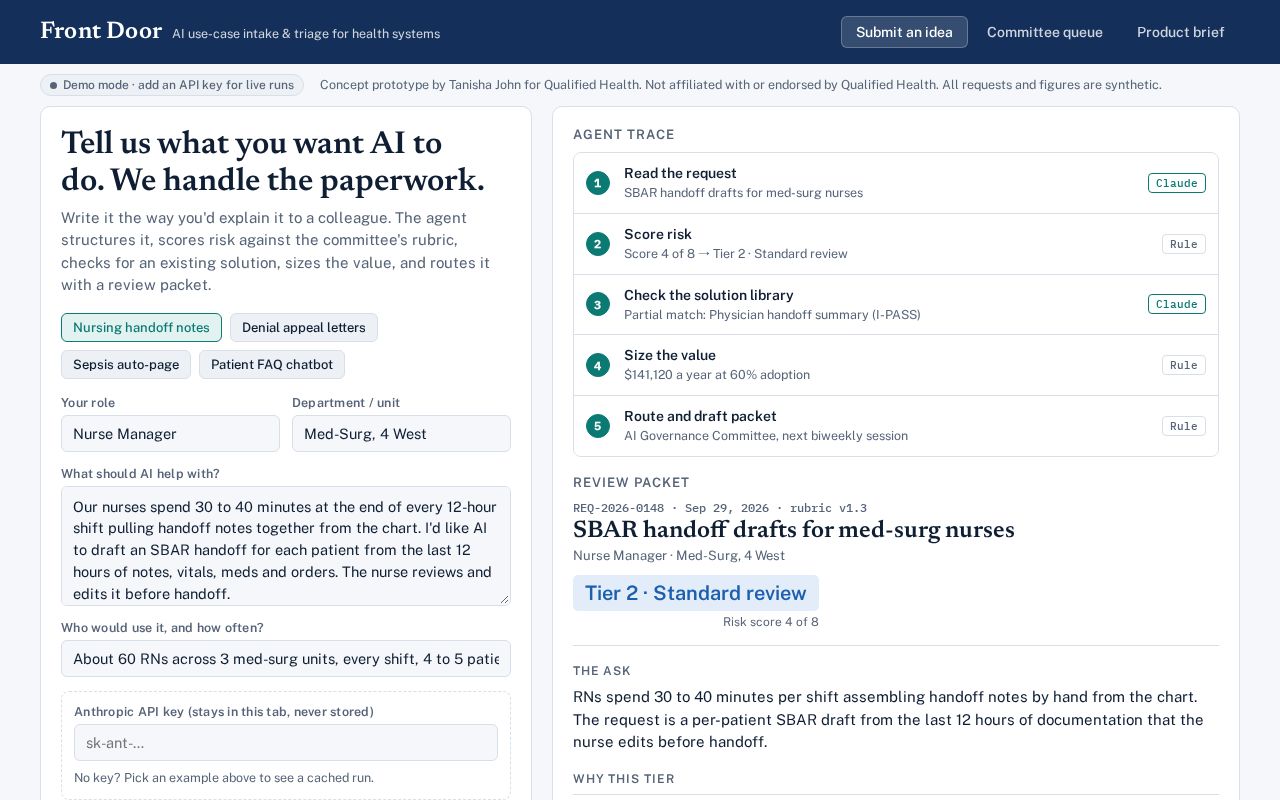Focus the Who would use it field

coord(286,659)
